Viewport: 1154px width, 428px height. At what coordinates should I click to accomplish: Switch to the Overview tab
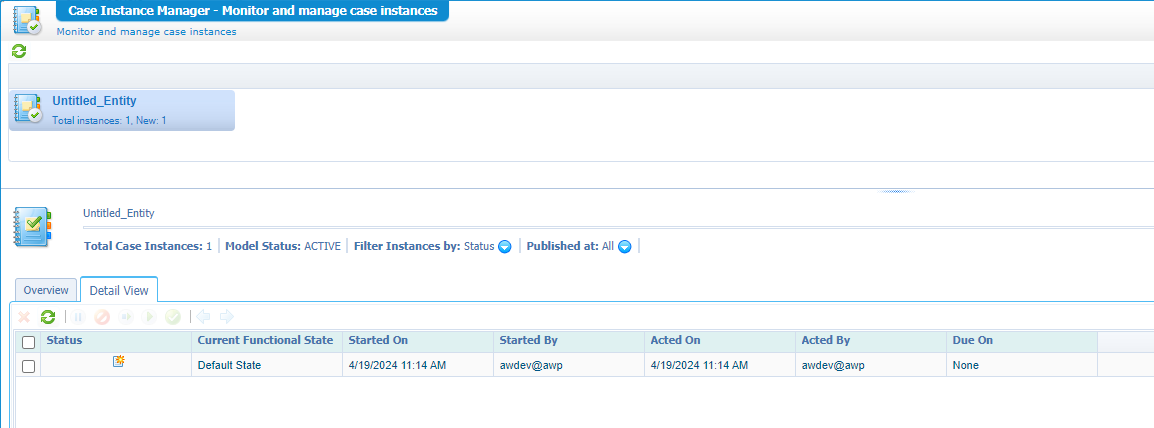(x=46, y=290)
